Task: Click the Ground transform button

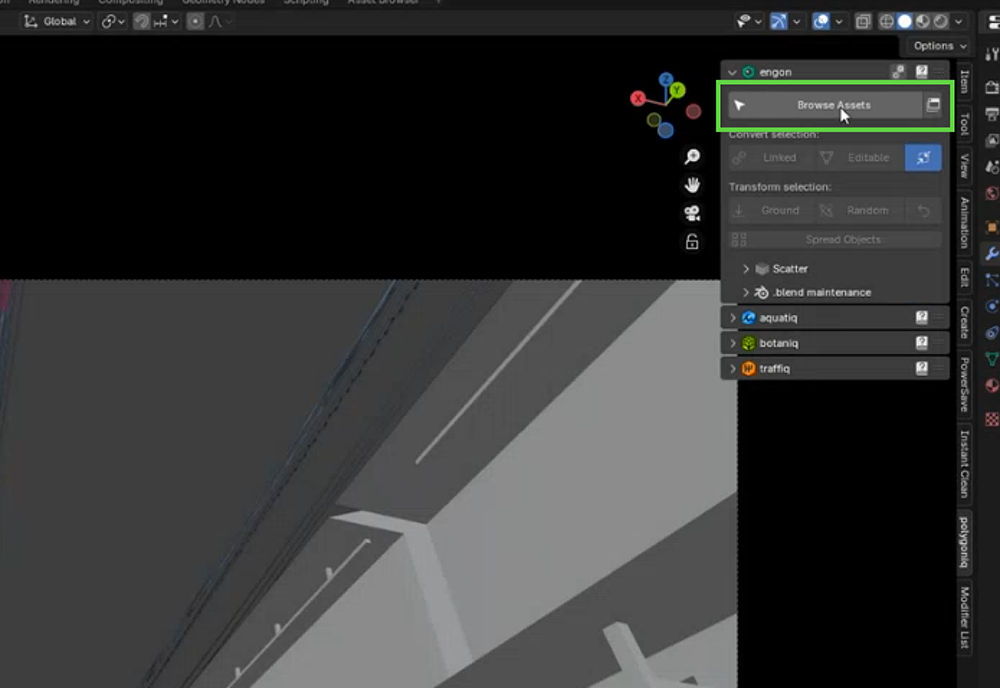Action: (772, 210)
